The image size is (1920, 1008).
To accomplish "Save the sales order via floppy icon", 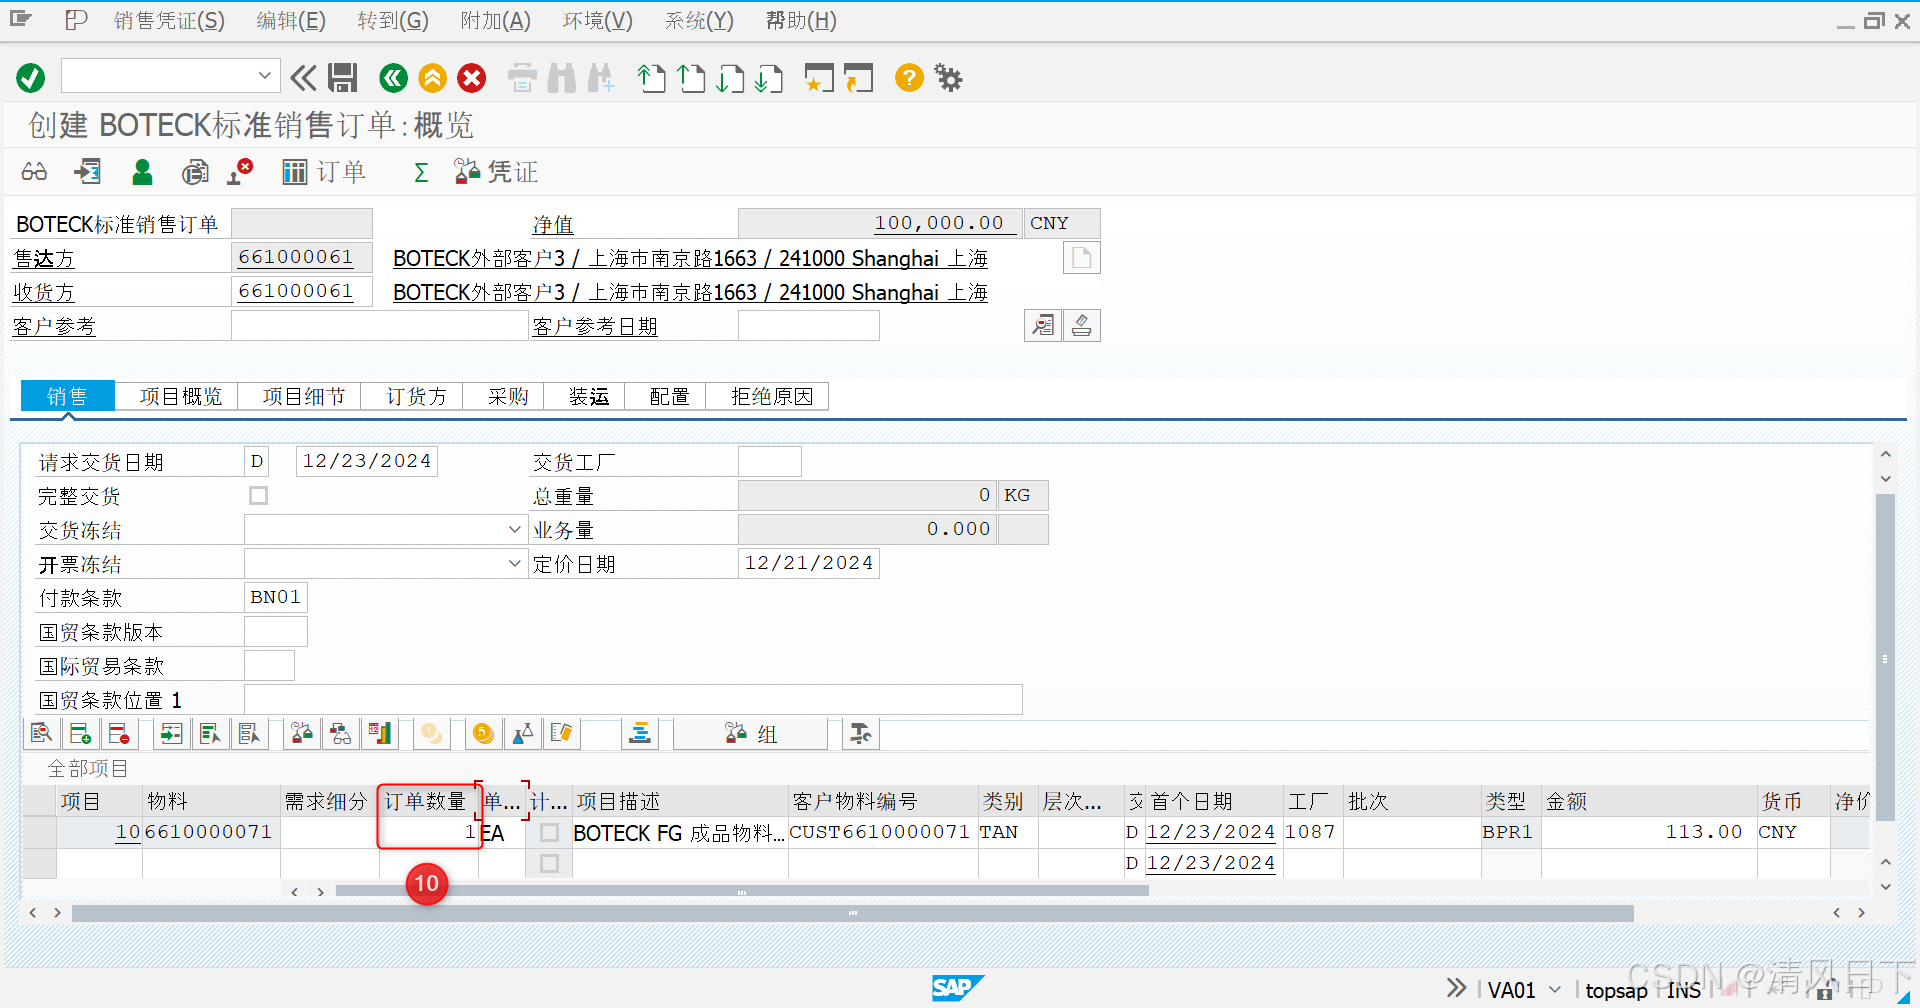I will 343,77.
